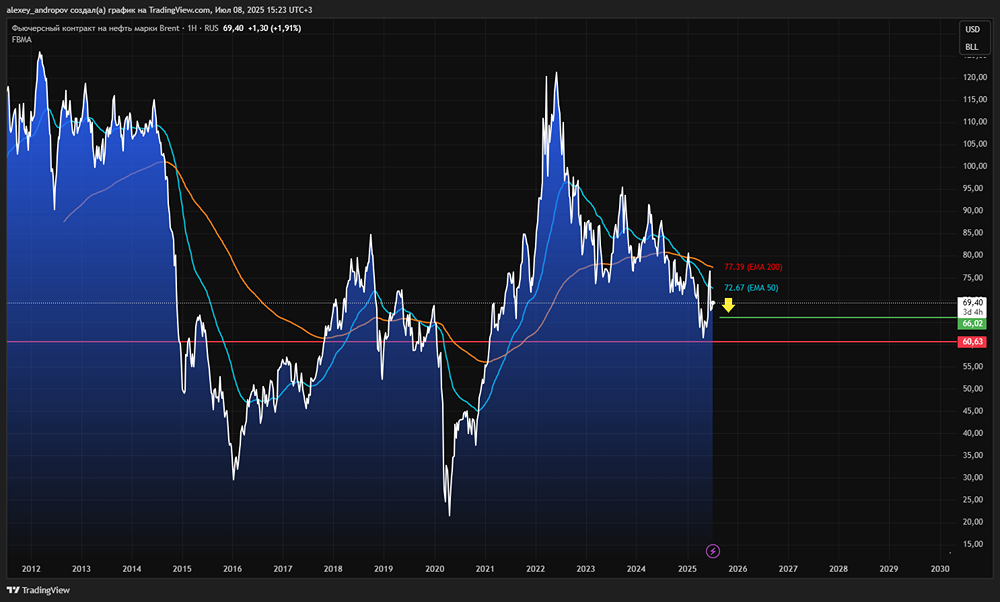
Task: Click the 2020 label on the time axis
Action: coord(434,569)
